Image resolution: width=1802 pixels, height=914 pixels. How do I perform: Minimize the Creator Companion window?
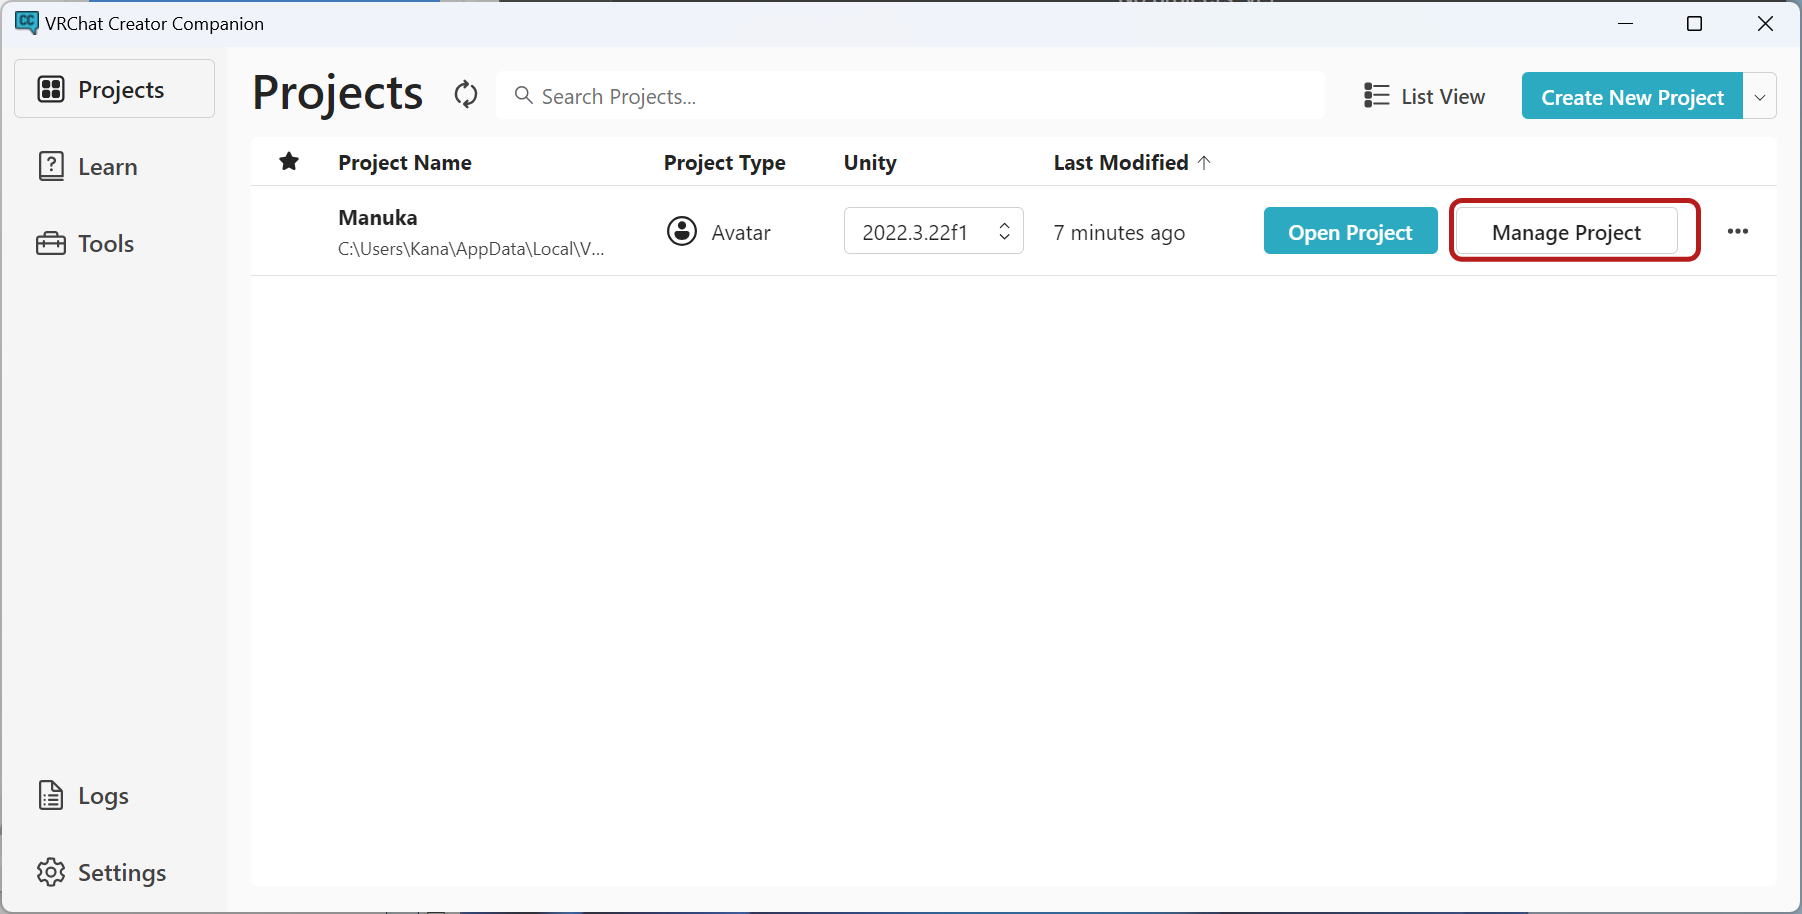click(x=1626, y=23)
